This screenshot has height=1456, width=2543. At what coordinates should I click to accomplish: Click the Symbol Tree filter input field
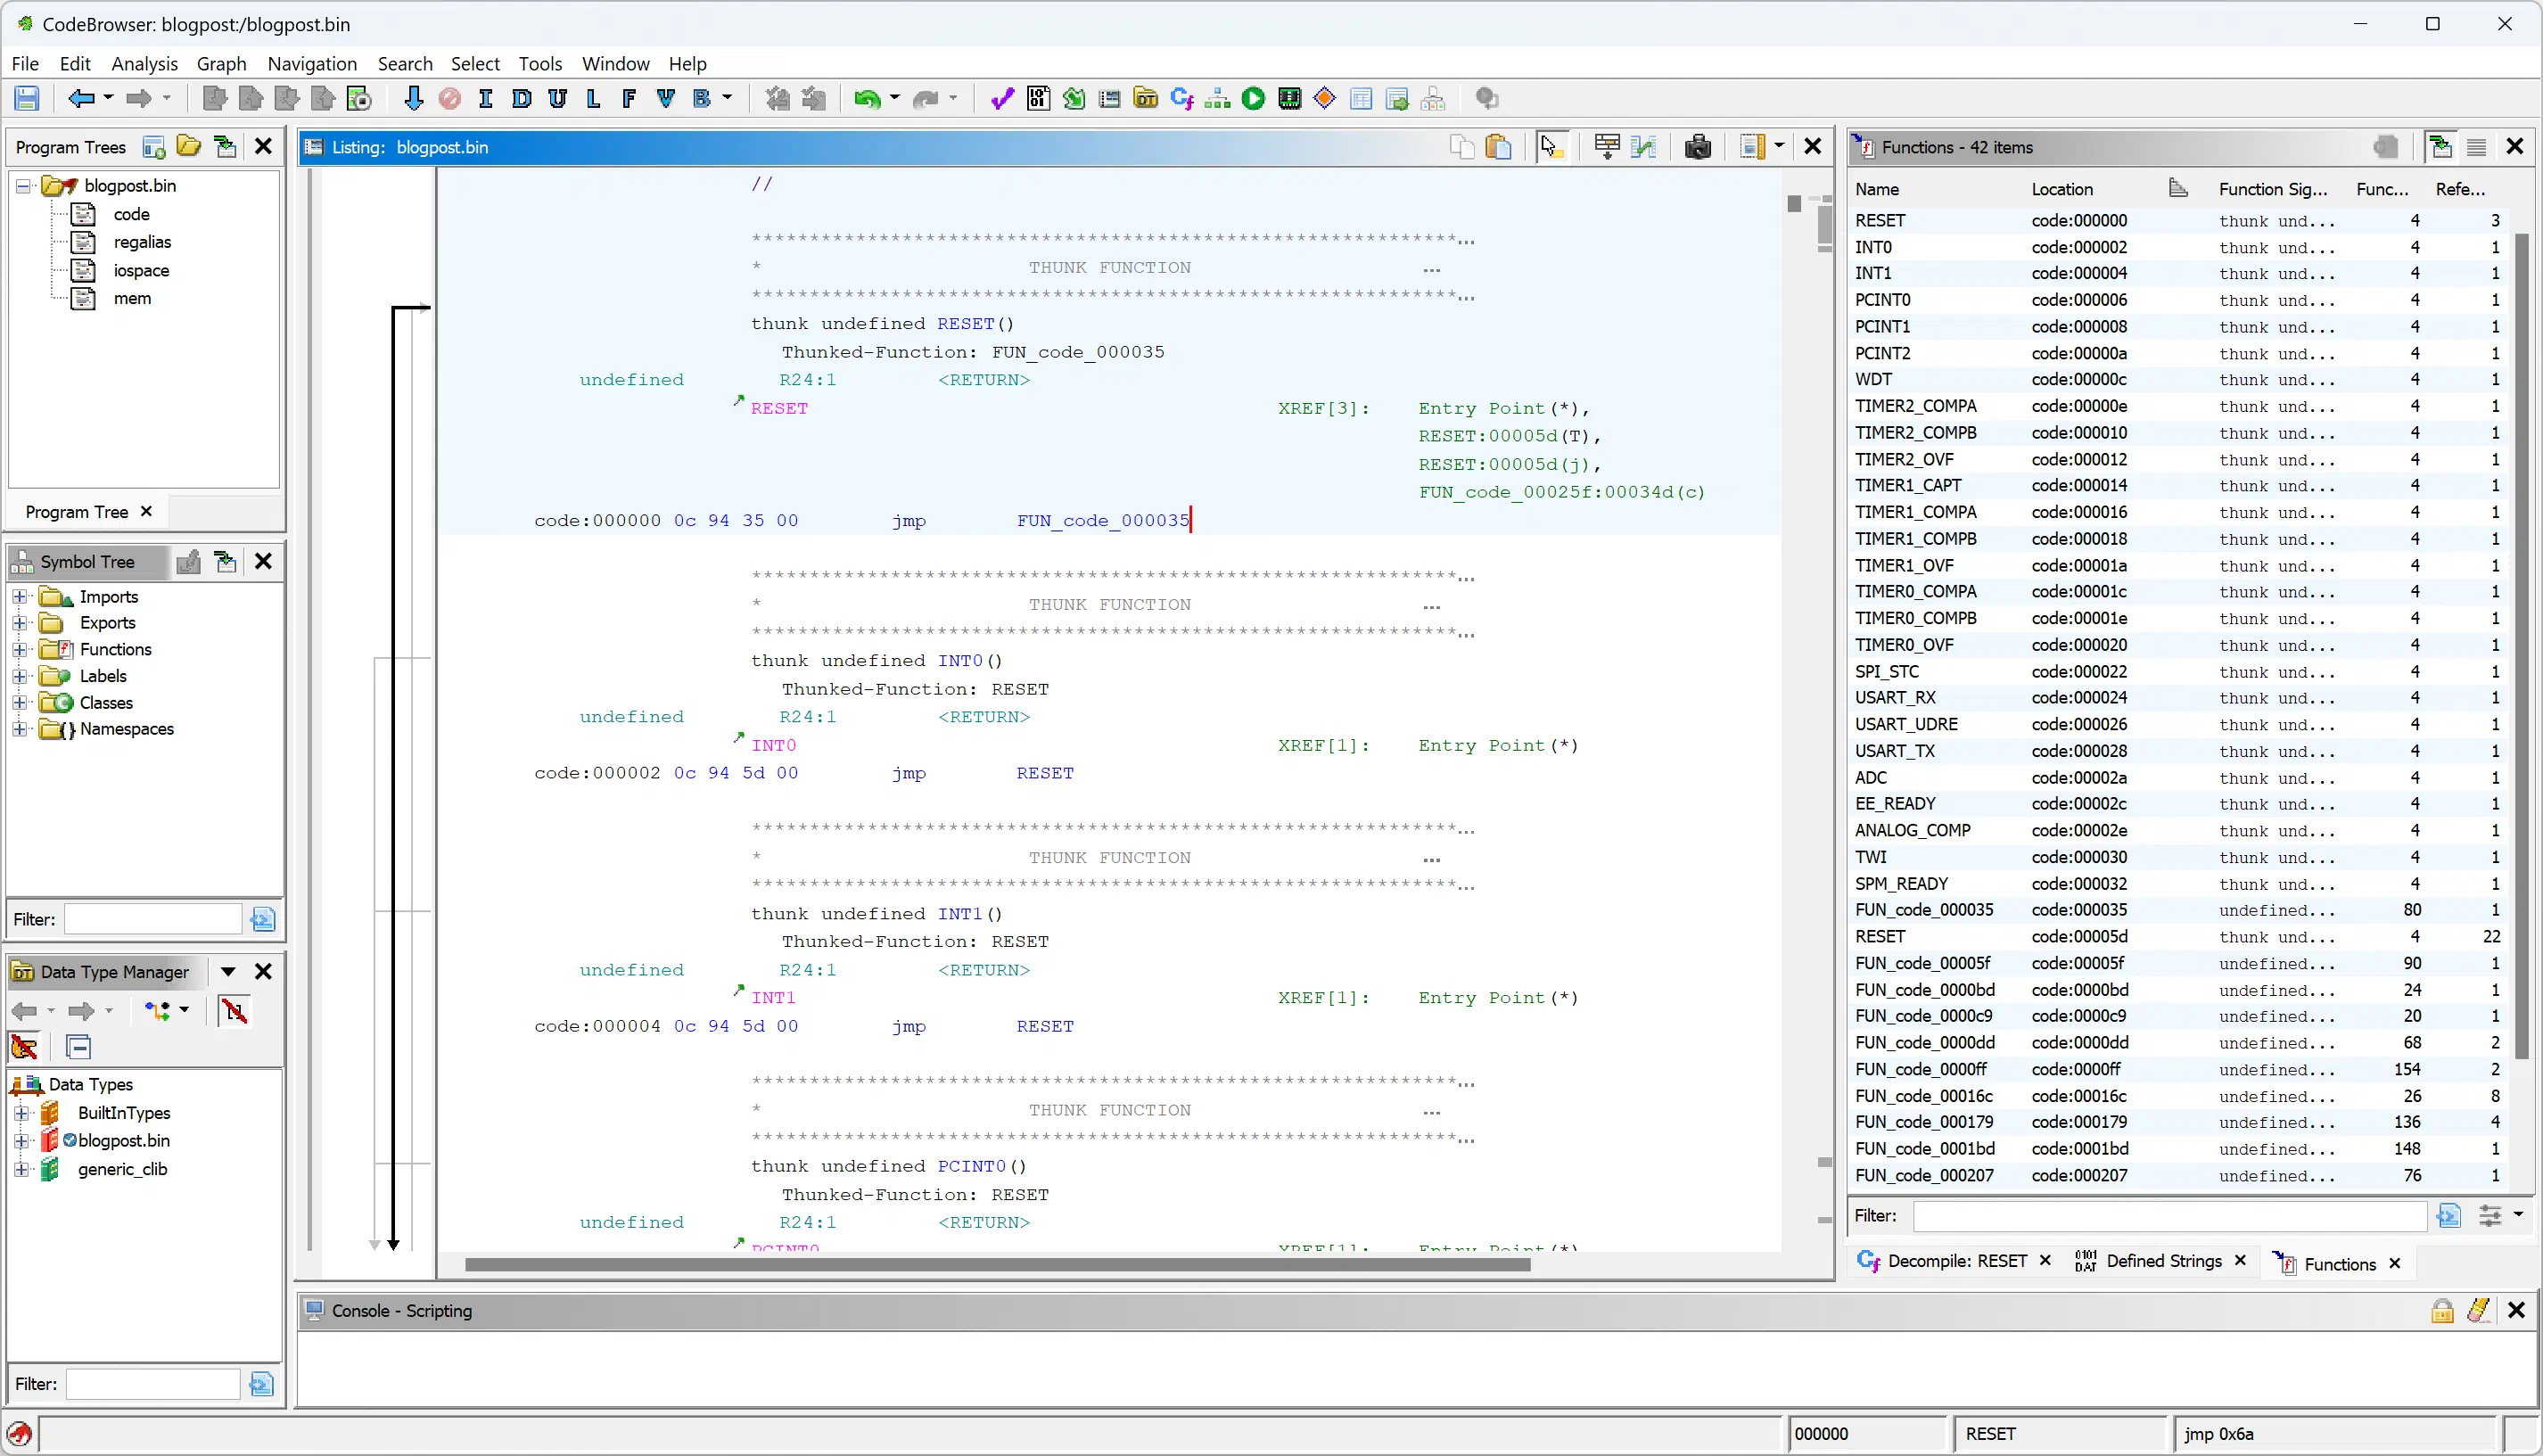pos(153,919)
